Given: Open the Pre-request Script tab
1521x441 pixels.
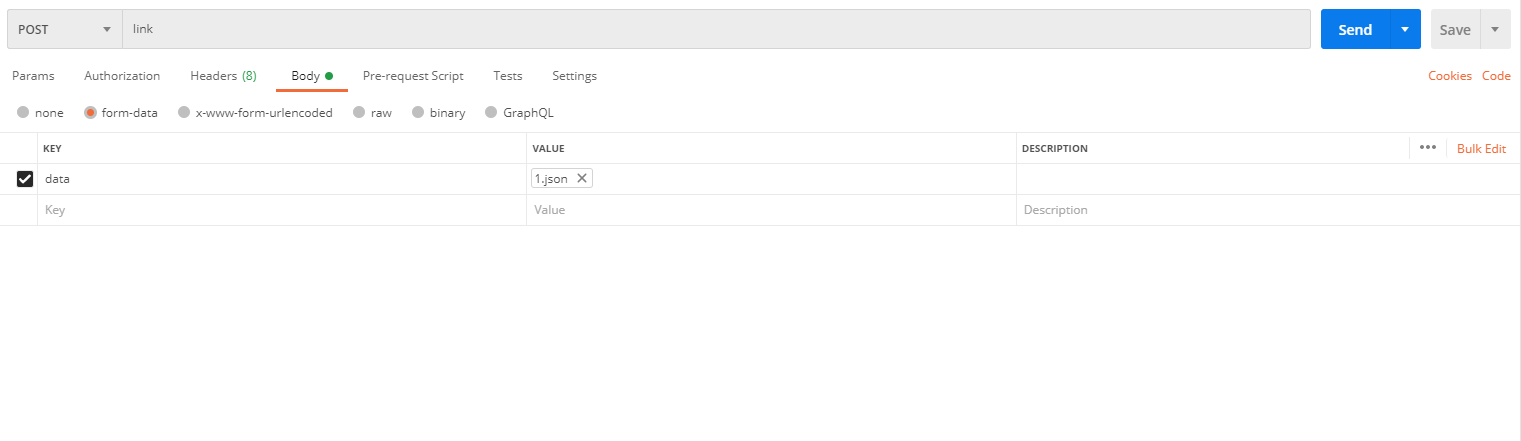Looking at the screenshot, I should coord(413,76).
